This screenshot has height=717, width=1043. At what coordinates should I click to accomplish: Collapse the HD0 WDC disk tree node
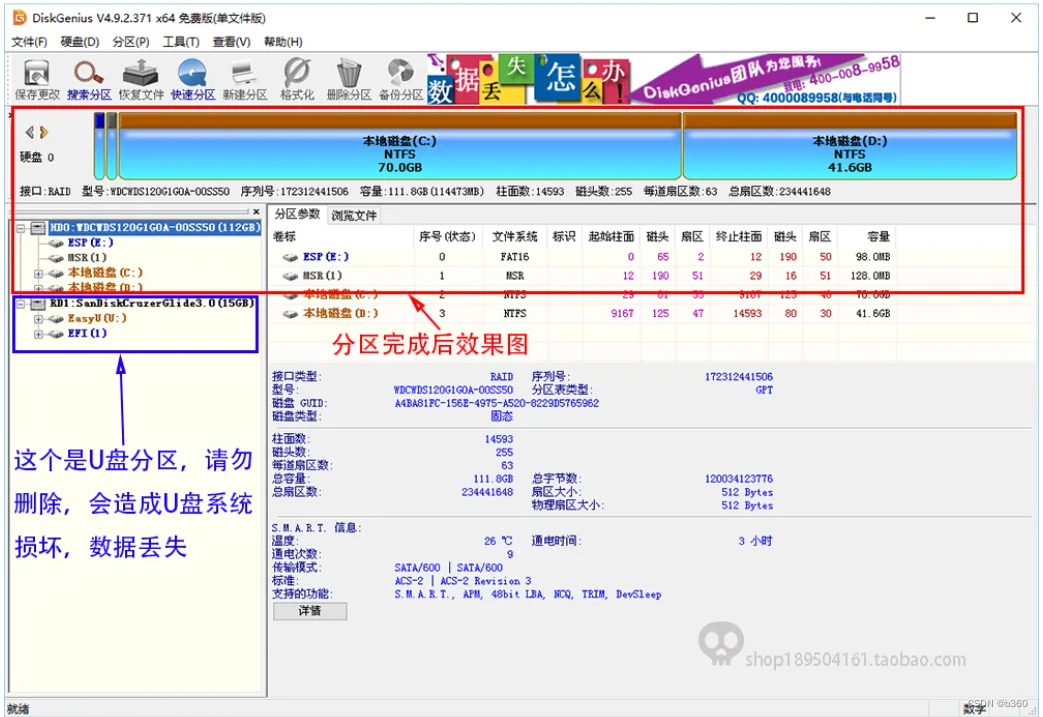[21, 227]
